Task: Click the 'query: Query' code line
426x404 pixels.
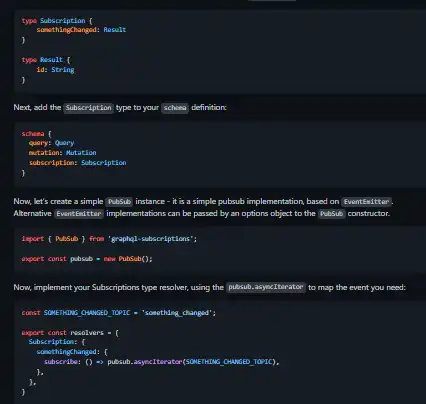Action: (51, 143)
